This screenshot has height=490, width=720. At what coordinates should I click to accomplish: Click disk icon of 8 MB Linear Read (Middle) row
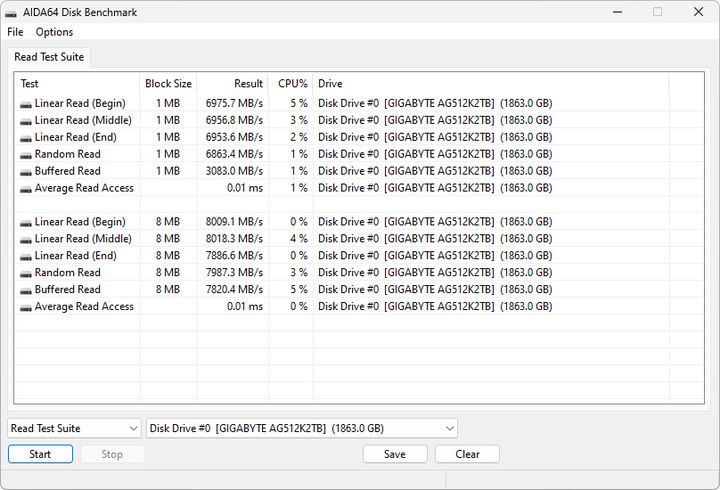26,240
